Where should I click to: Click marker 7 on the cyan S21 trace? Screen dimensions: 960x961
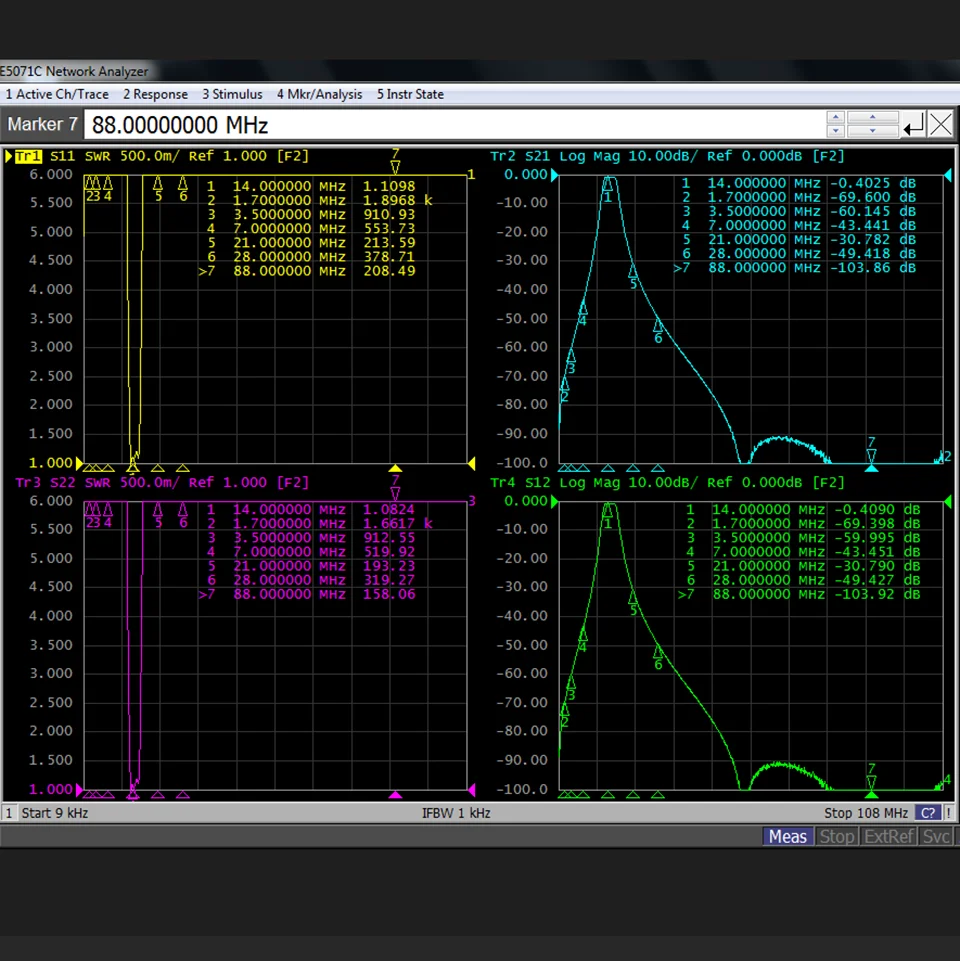point(871,452)
